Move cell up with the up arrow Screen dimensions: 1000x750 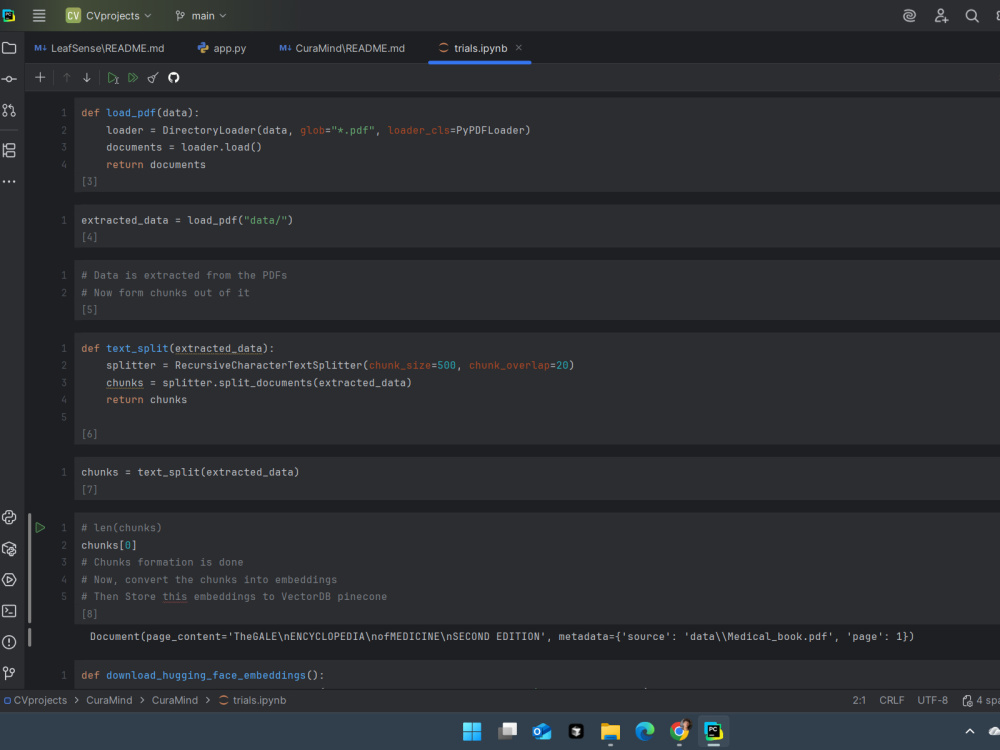pyautogui.click(x=66, y=78)
